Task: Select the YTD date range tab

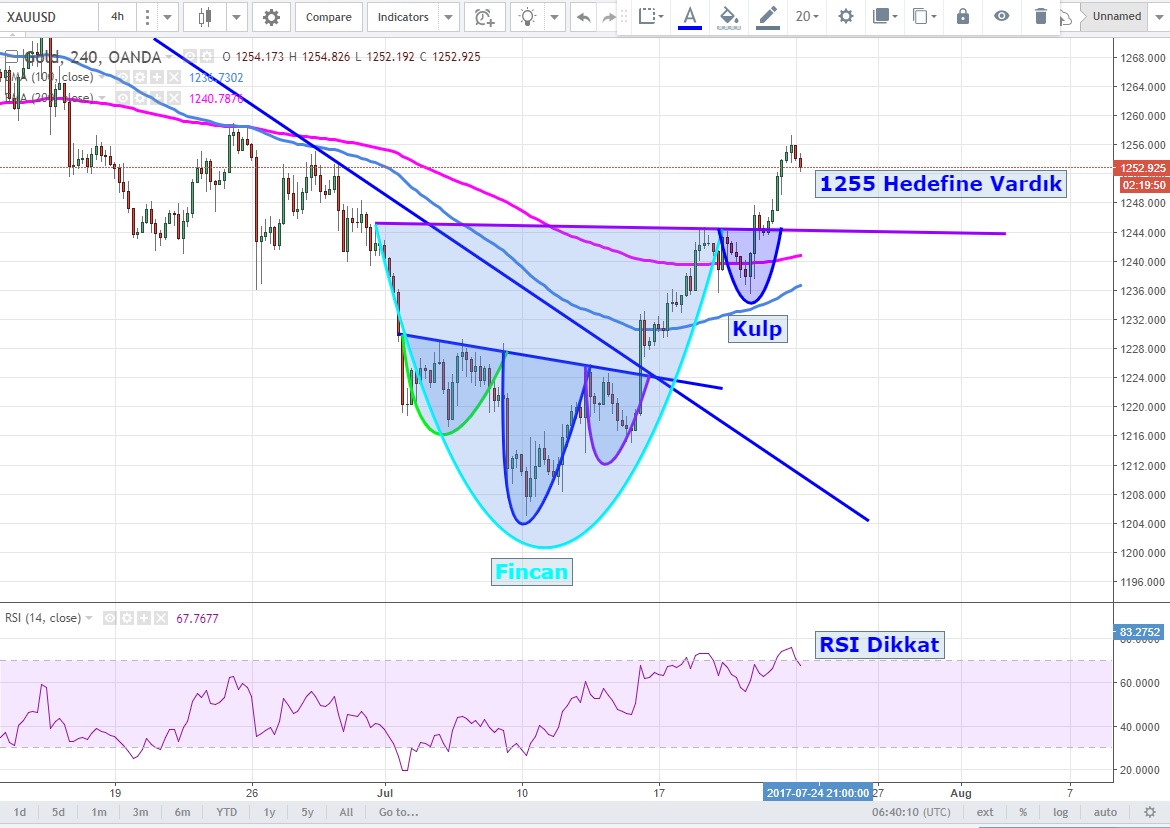Action: [x=227, y=812]
